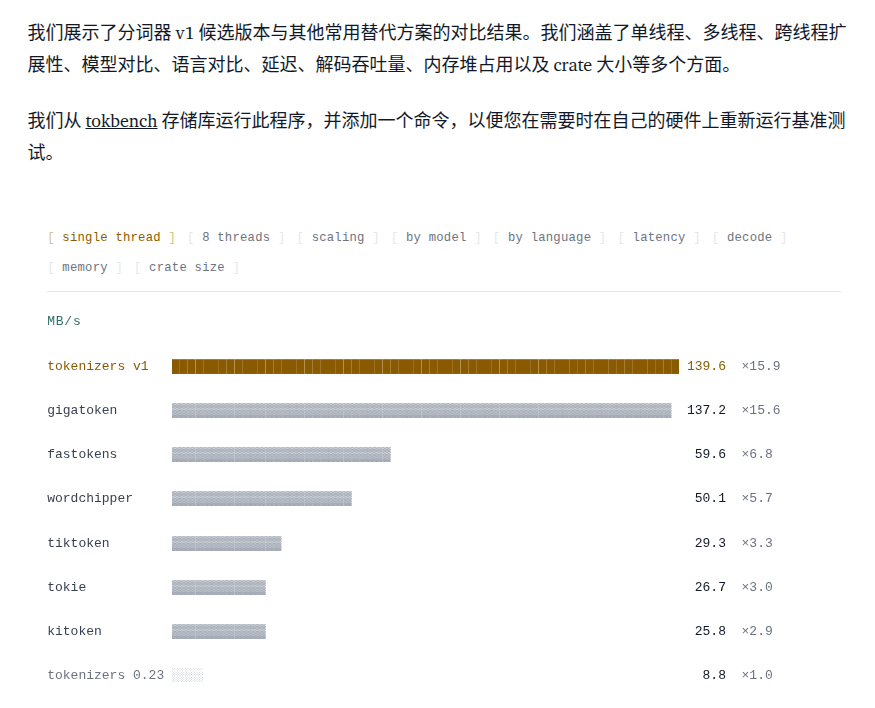Click the ×1.0 baseline multiplier
The image size is (875, 708).
point(757,675)
